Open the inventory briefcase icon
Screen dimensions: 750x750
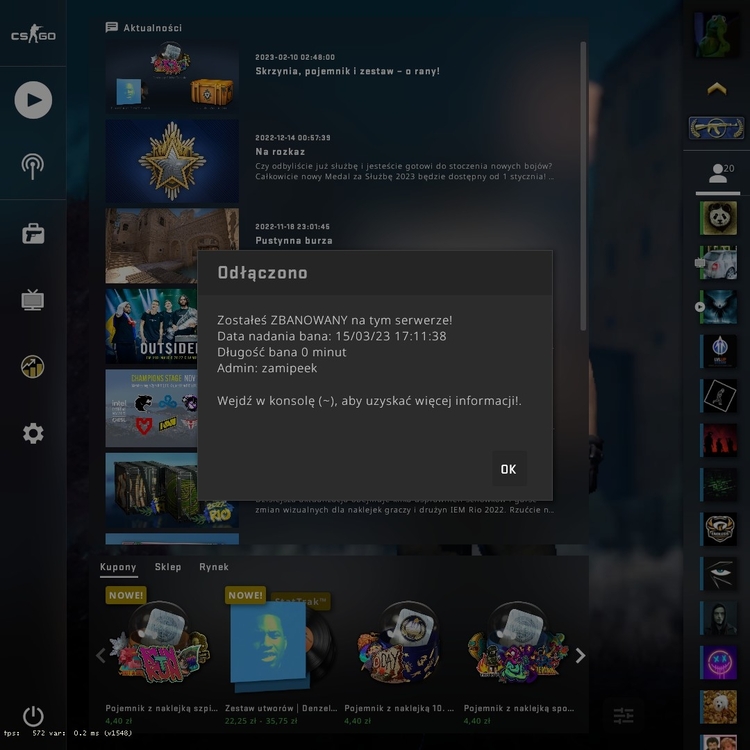coord(33,233)
